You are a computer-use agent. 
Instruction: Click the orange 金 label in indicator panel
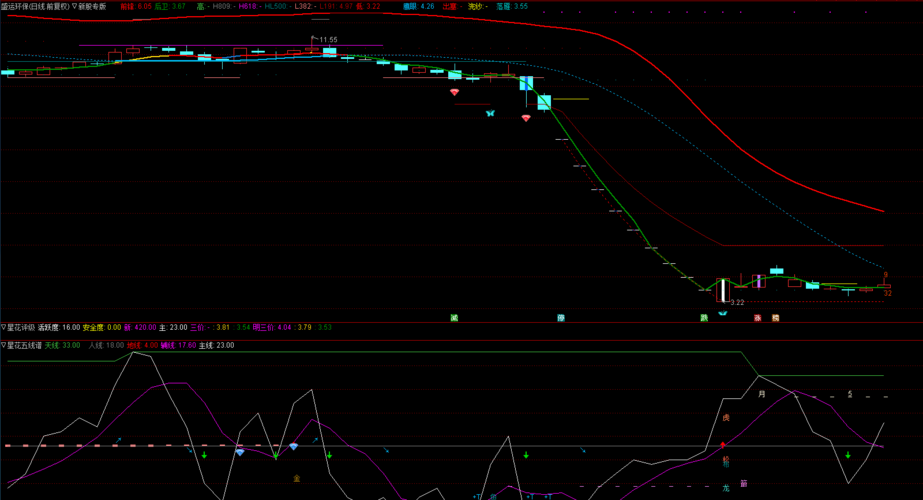coord(297,478)
